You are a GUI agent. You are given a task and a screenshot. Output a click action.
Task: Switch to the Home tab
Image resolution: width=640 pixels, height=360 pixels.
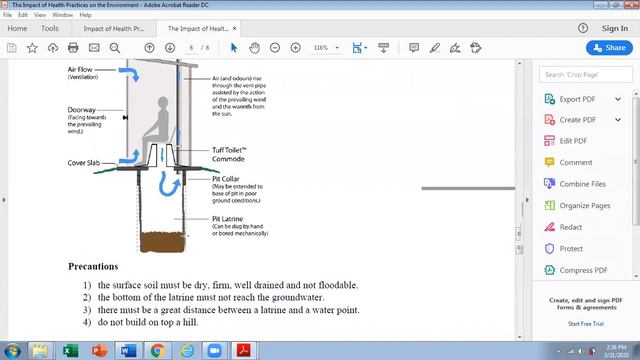[18, 29]
